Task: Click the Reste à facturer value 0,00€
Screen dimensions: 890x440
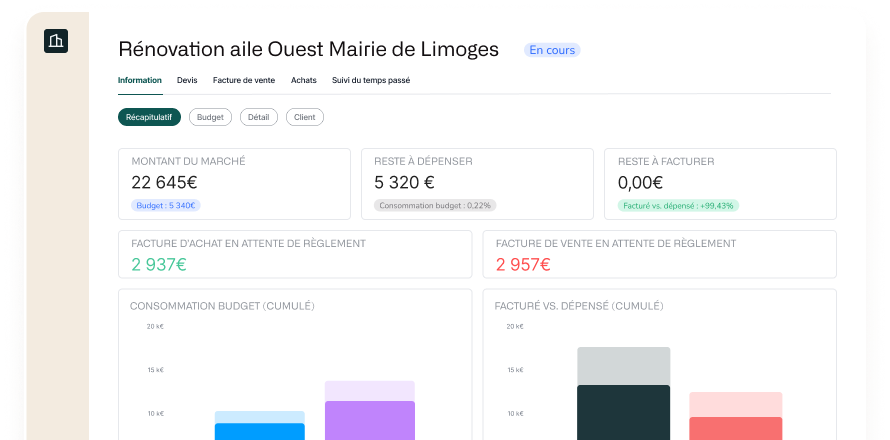Action: click(x=640, y=182)
